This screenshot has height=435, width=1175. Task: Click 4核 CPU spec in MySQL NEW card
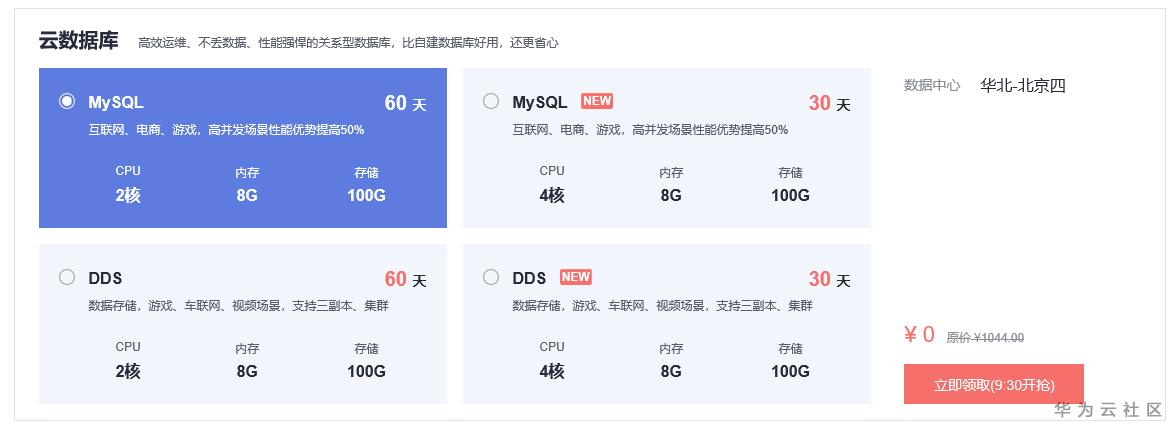coord(552,195)
